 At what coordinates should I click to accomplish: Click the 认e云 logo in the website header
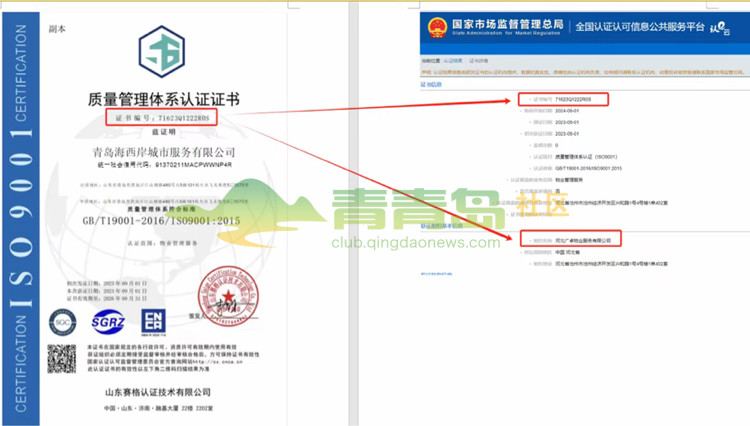[x=720, y=28]
